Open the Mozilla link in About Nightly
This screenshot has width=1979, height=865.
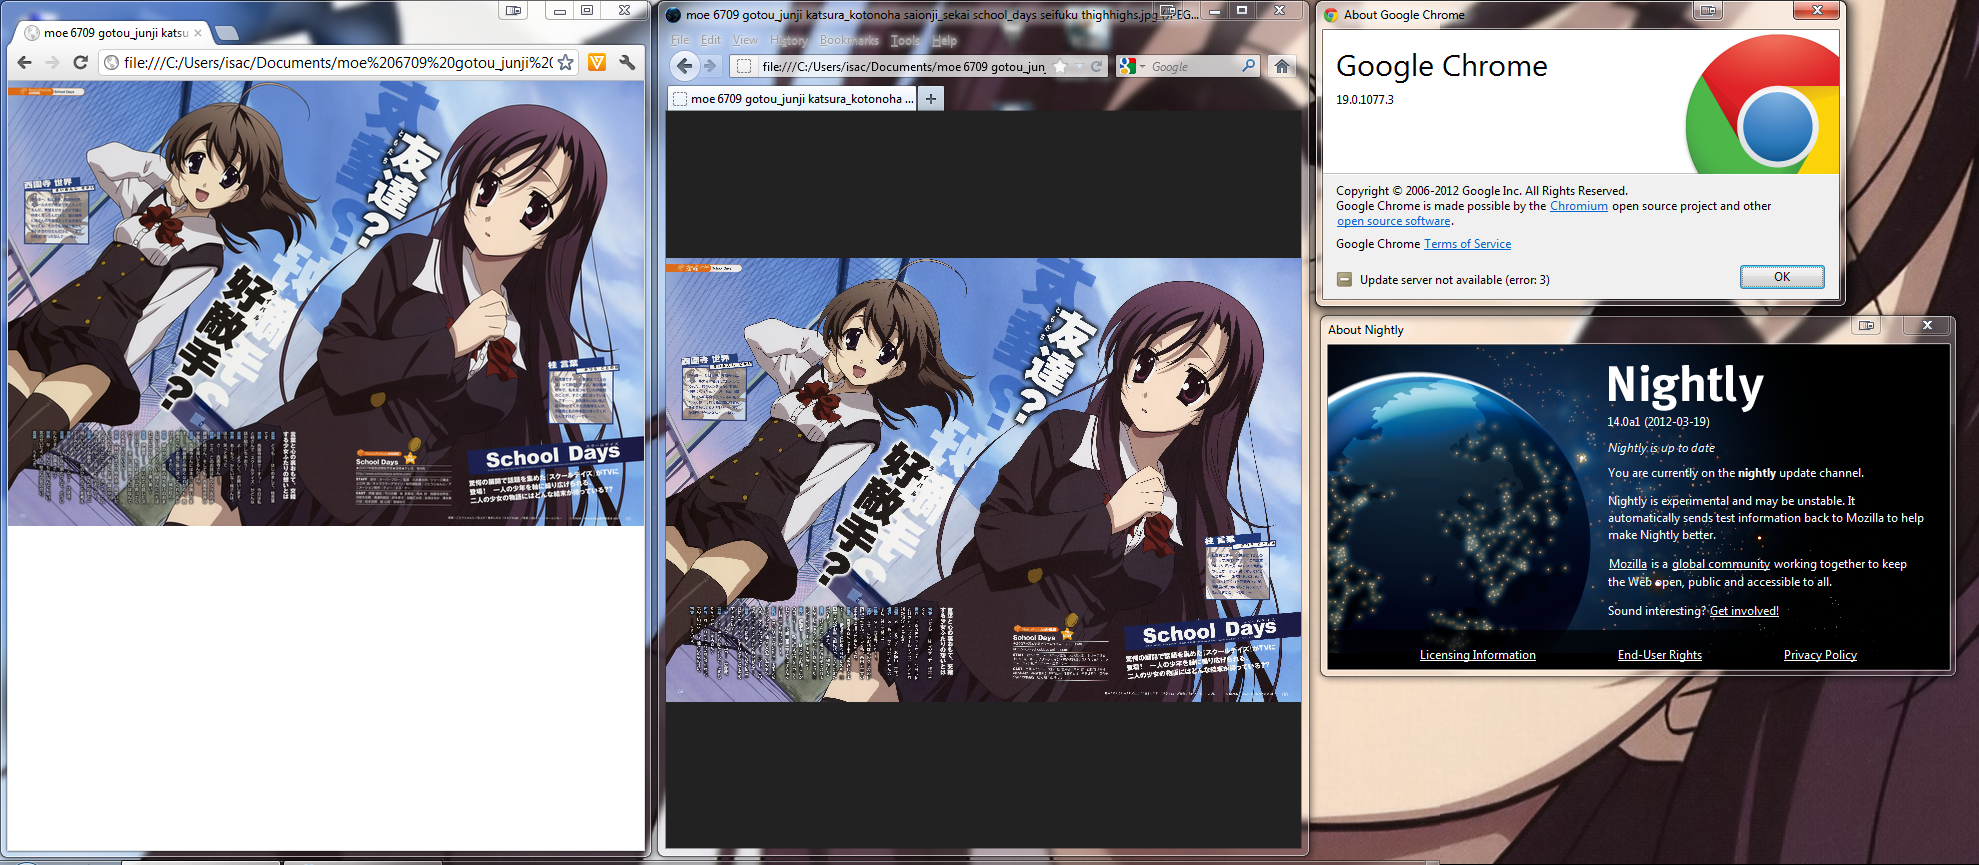[x=1627, y=564]
